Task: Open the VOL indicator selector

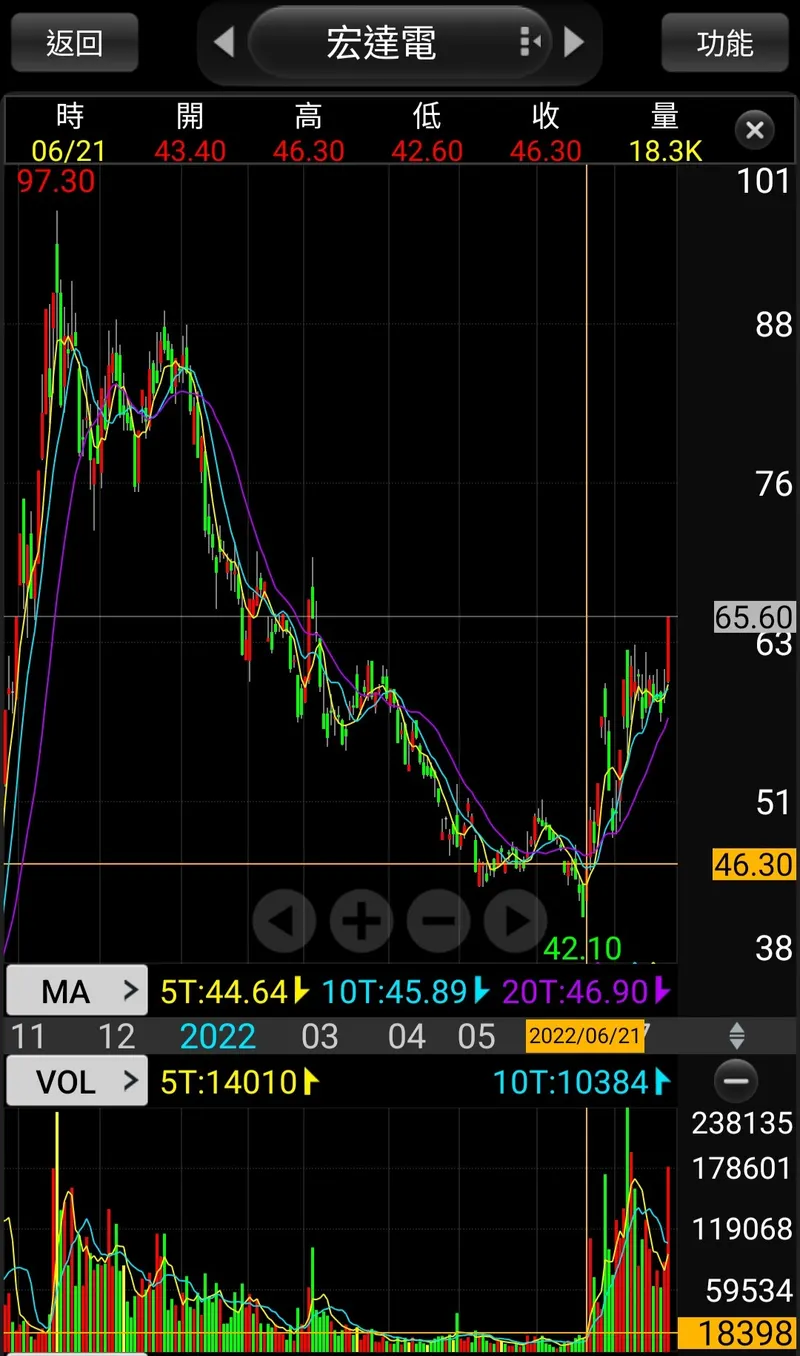Action: coord(77,1080)
